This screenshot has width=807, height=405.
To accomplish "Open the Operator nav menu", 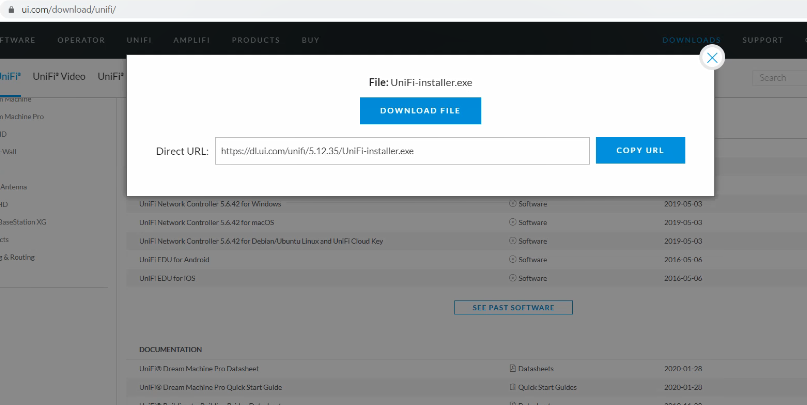I will [x=81, y=40].
